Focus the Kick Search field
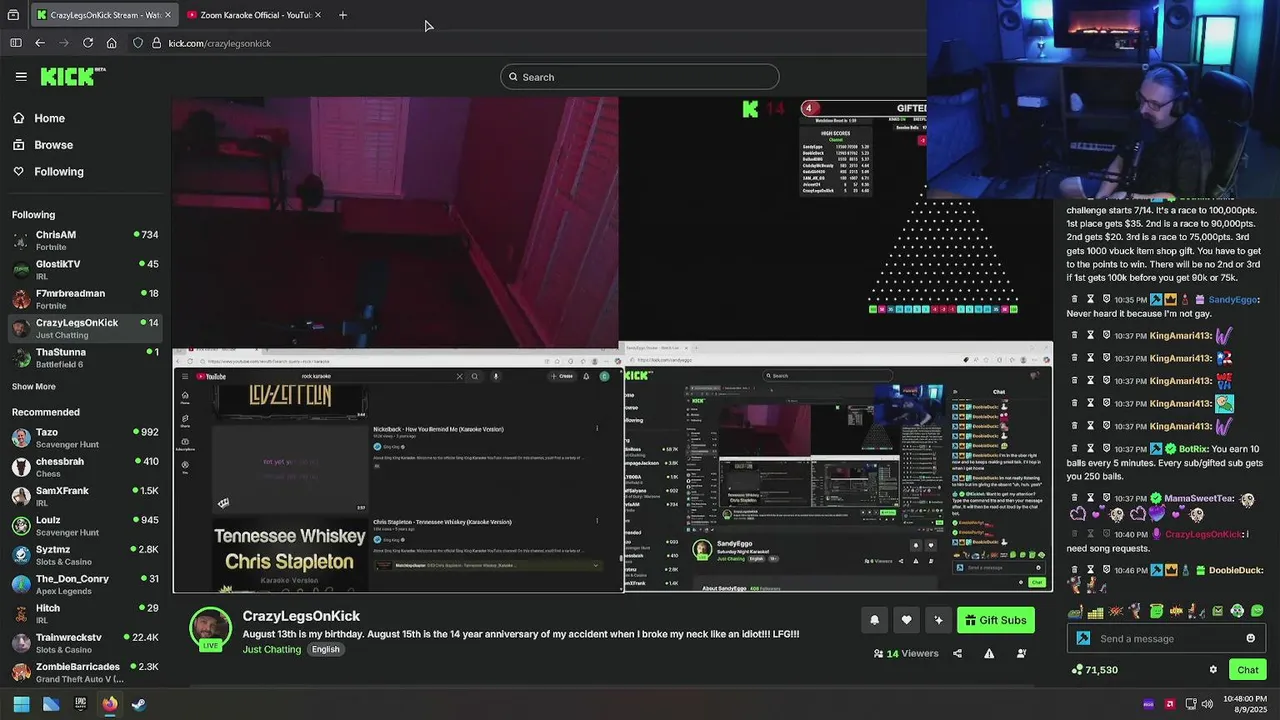 tap(640, 77)
